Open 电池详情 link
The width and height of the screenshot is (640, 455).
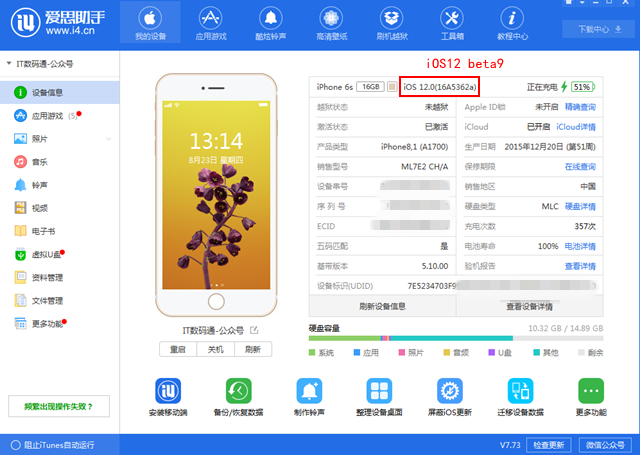click(x=580, y=246)
